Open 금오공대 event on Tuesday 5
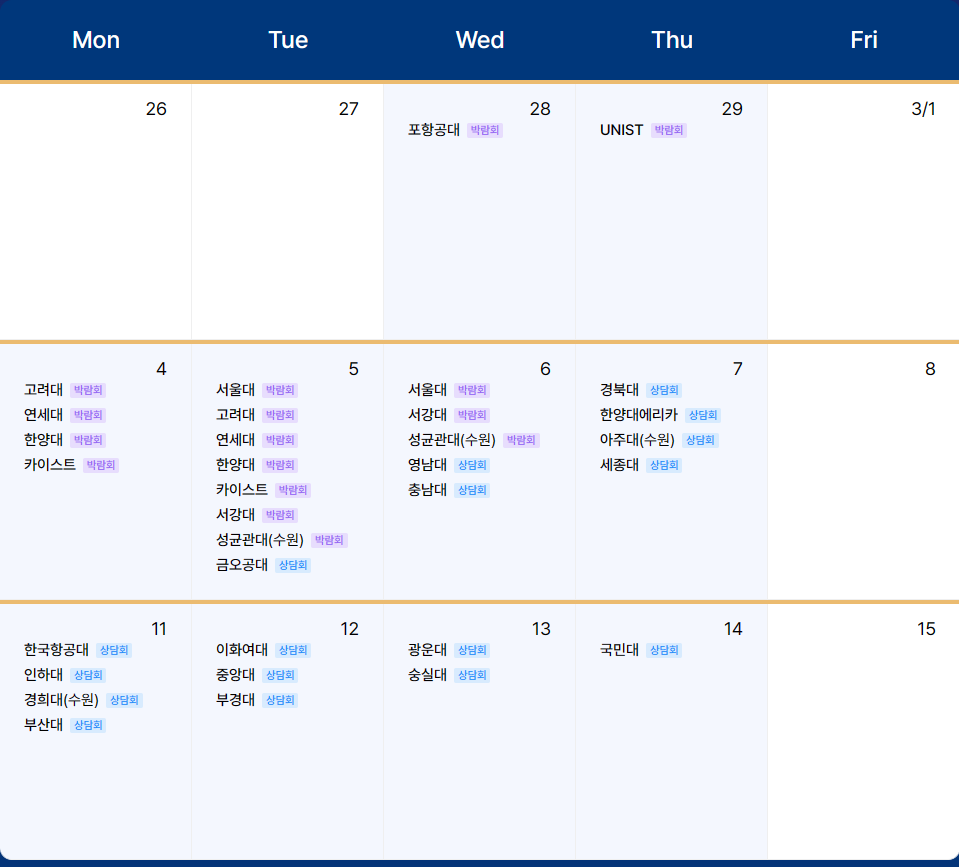Viewport: 959px width, 867px height. coord(242,566)
